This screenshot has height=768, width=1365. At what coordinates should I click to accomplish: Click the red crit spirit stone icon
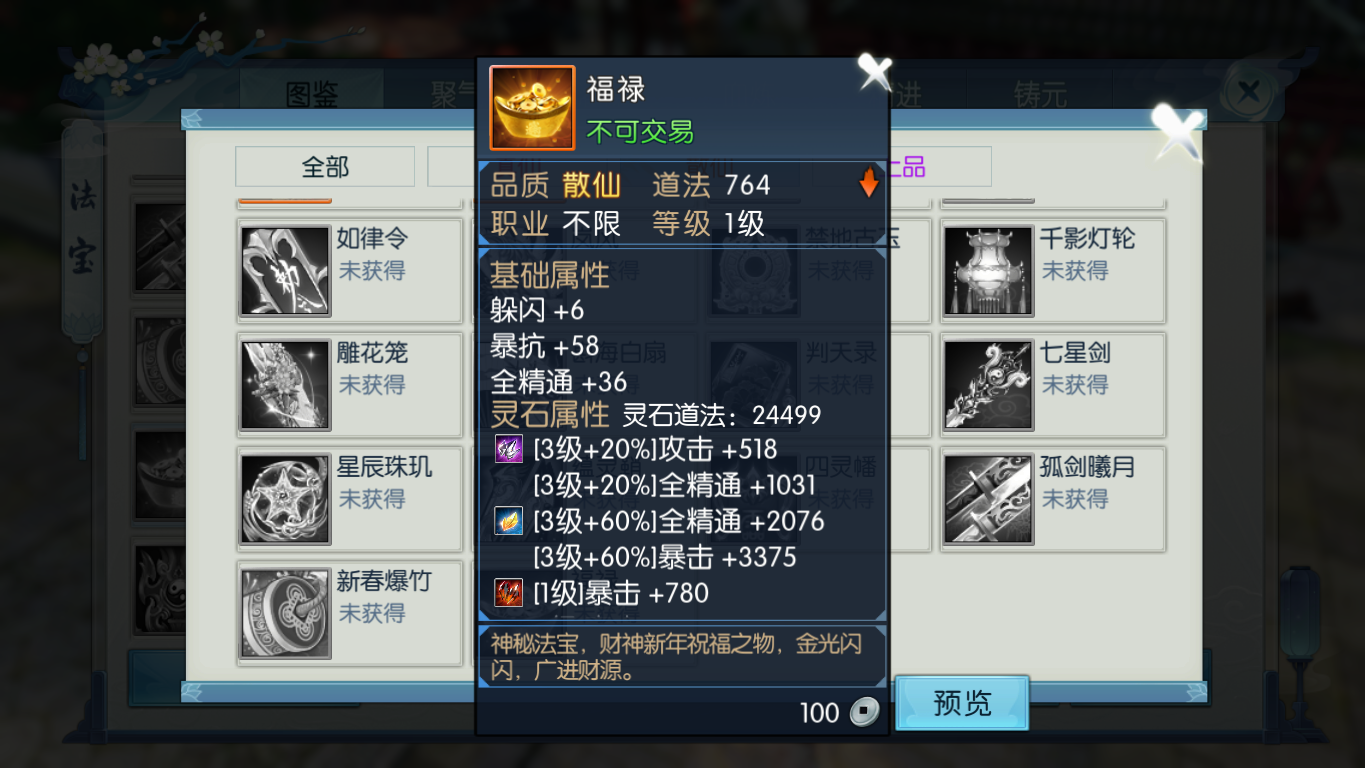coord(508,593)
